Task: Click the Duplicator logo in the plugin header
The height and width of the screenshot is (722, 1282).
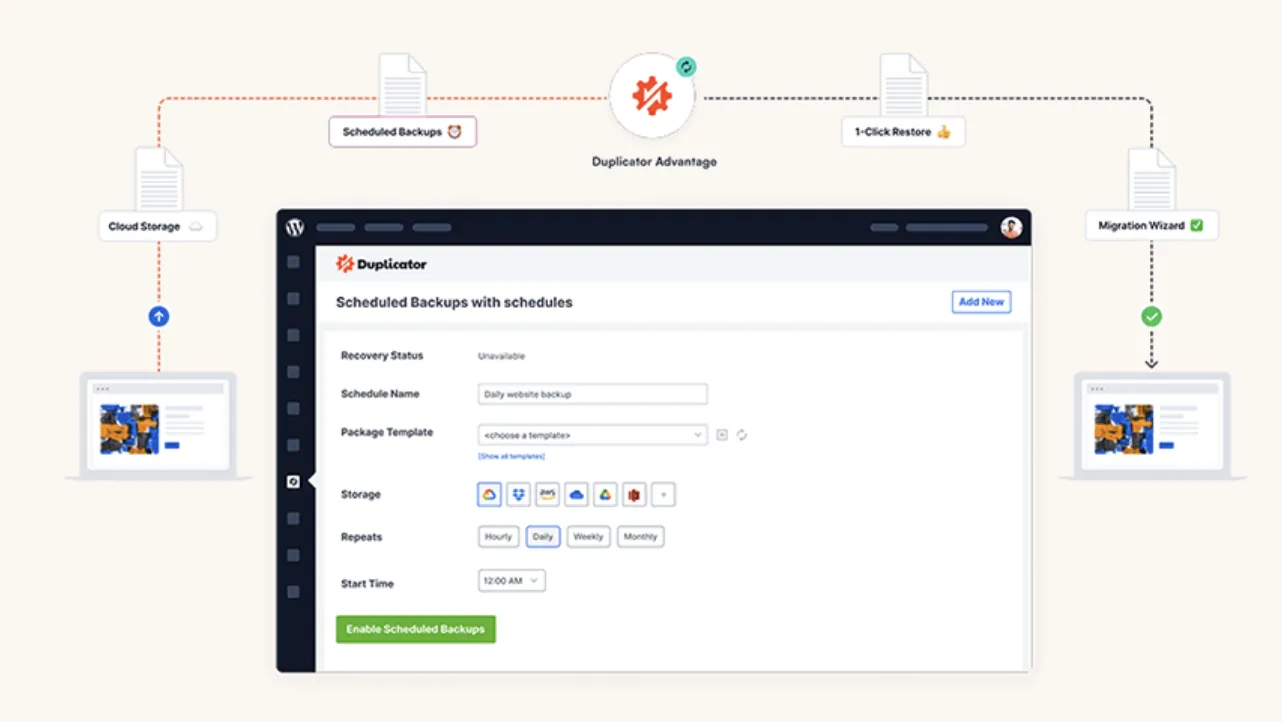Action: [x=381, y=264]
